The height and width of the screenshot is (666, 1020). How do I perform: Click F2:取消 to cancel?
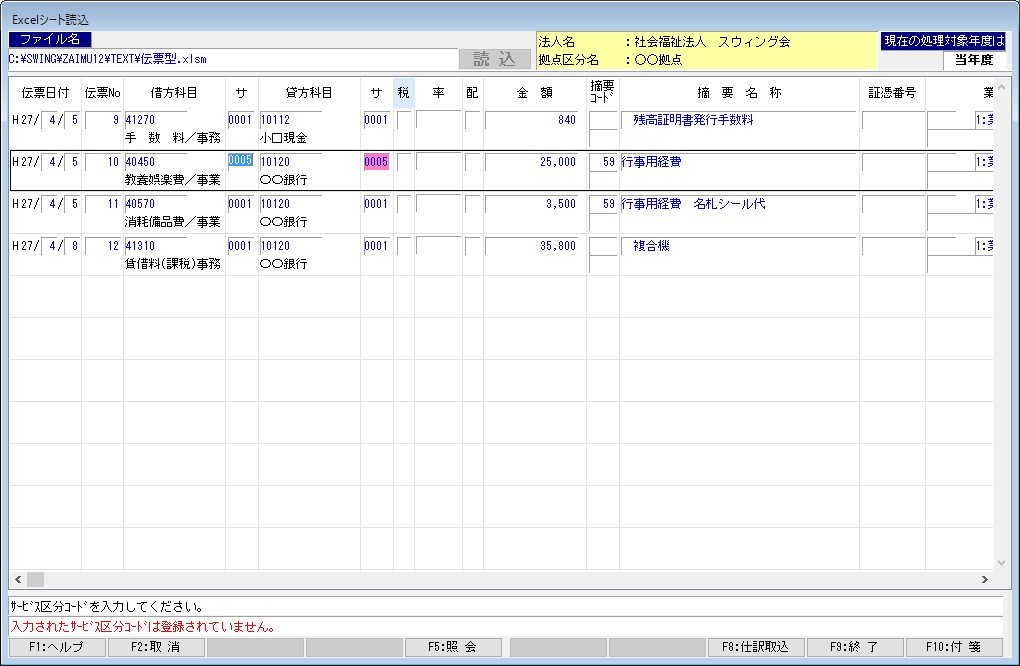(x=155, y=647)
